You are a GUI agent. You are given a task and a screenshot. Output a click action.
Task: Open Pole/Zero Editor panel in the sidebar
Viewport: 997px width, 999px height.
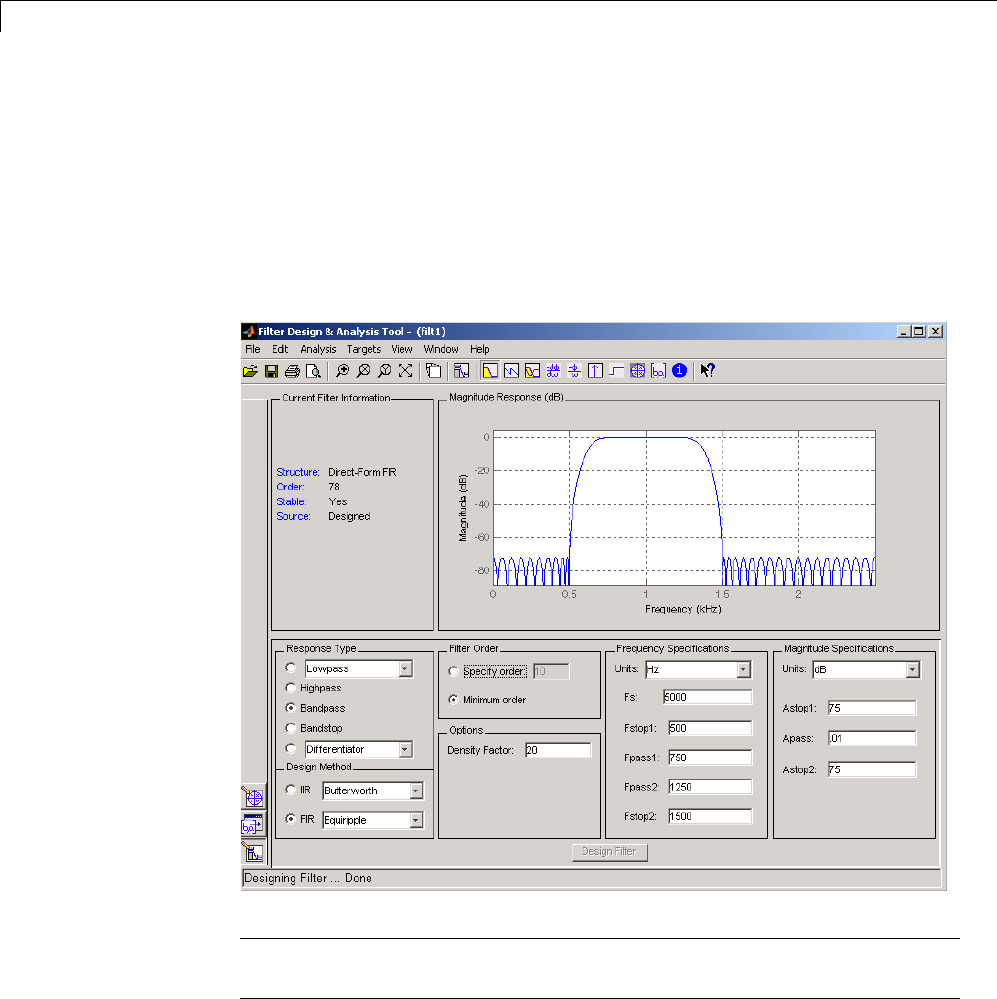point(252,797)
